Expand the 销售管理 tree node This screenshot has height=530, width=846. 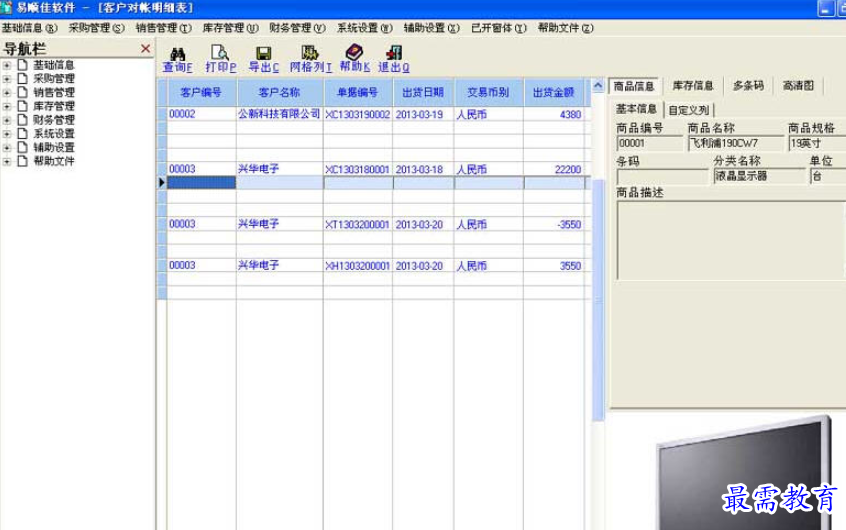pyautogui.click(x=6, y=93)
